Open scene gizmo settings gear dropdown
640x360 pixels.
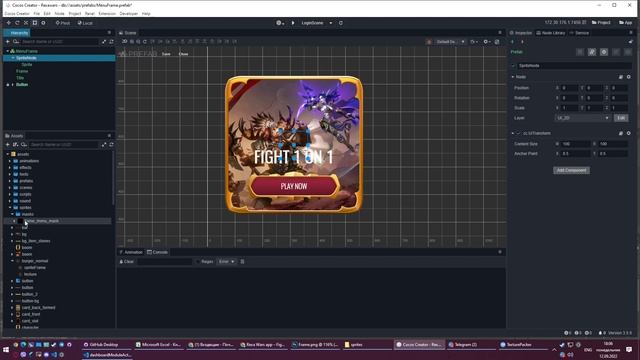[x=487, y=42]
